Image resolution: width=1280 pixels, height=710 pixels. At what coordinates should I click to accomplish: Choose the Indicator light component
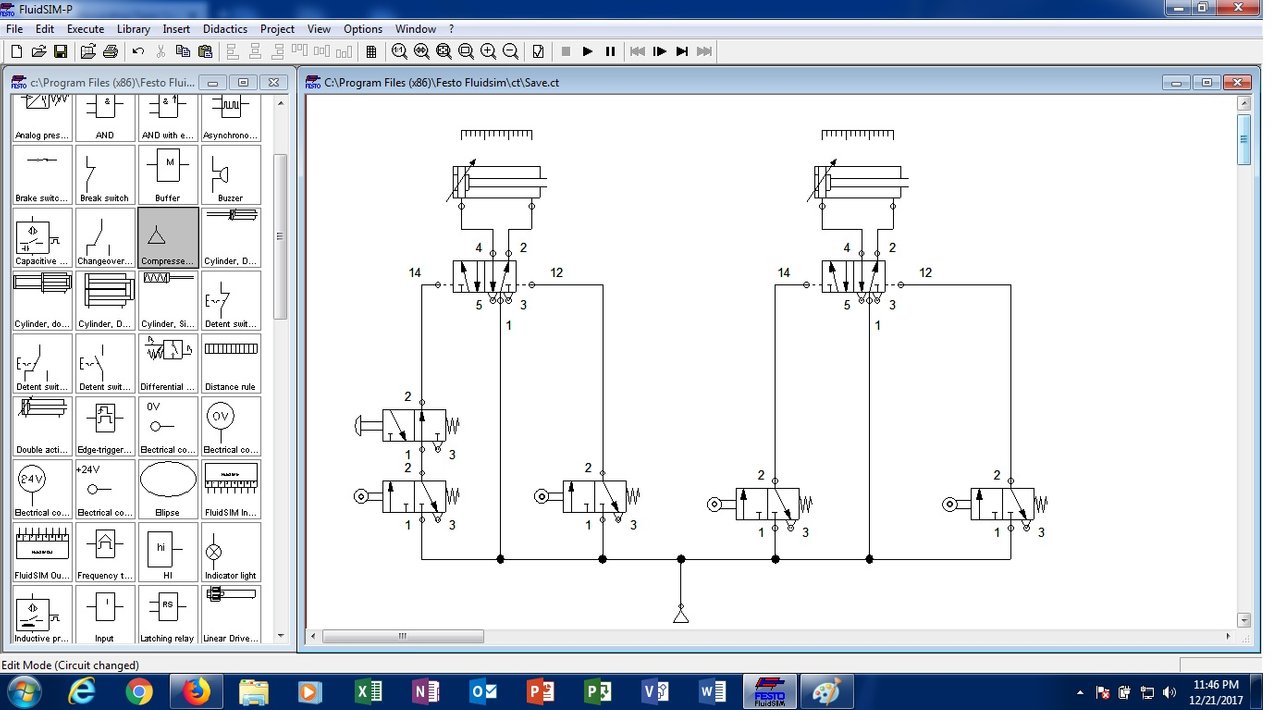(231, 552)
